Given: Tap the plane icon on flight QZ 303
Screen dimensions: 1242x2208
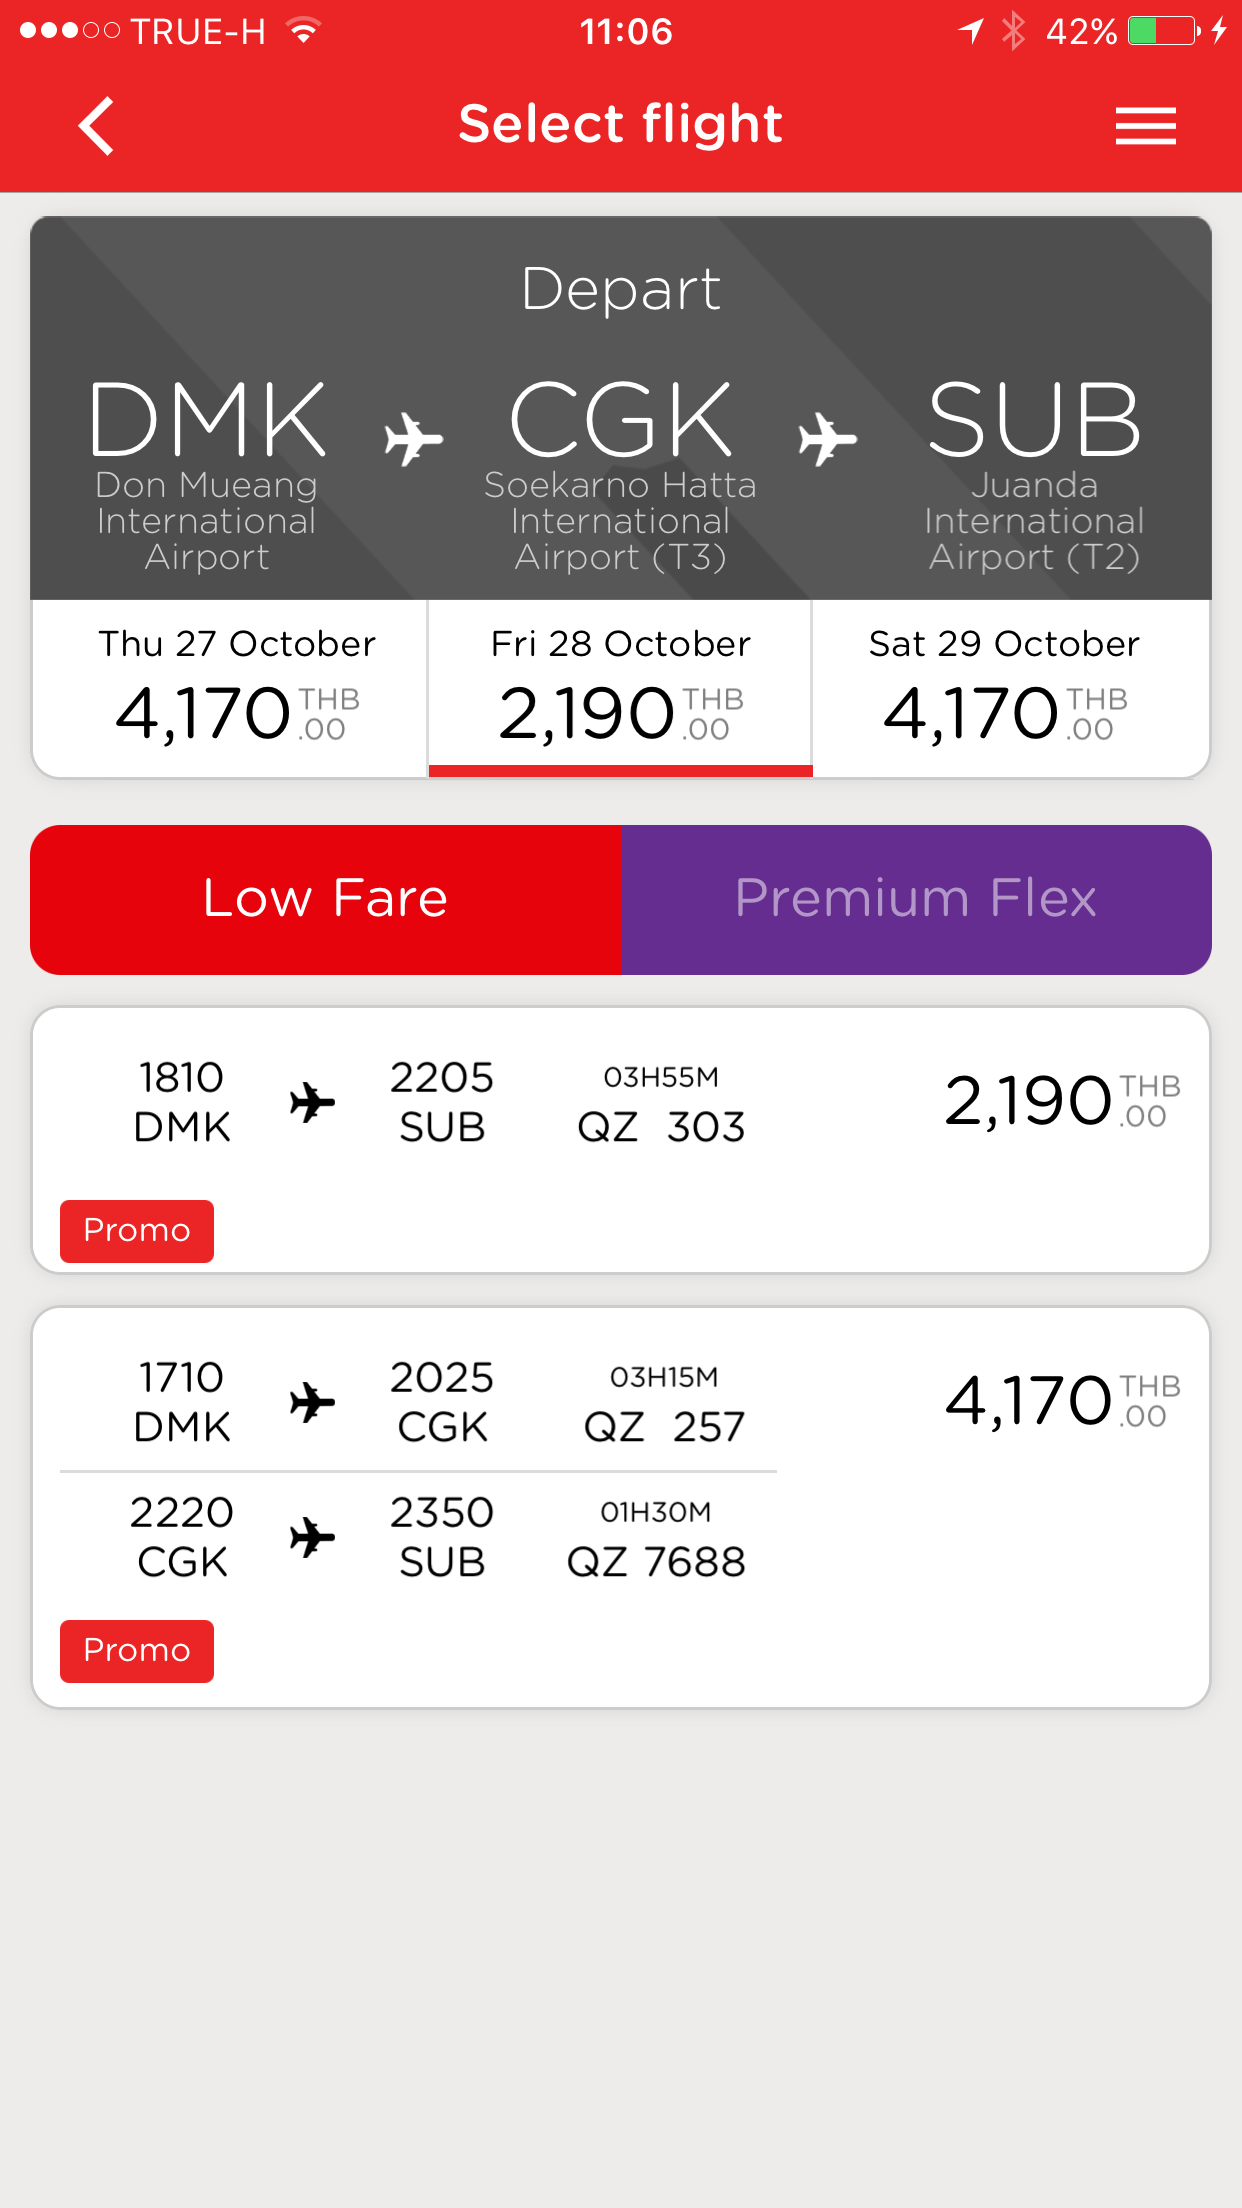Looking at the screenshot, I should pyautogui.click(x=312, y=1102).
